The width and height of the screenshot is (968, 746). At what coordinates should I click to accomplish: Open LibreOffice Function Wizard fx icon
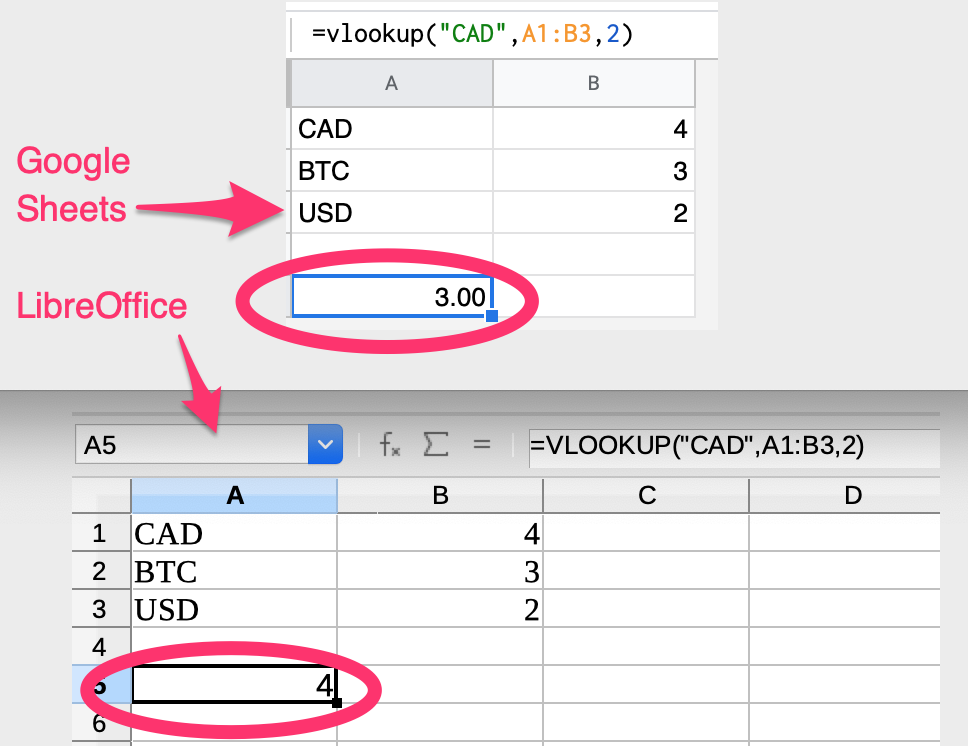click(x=390, y=445)
